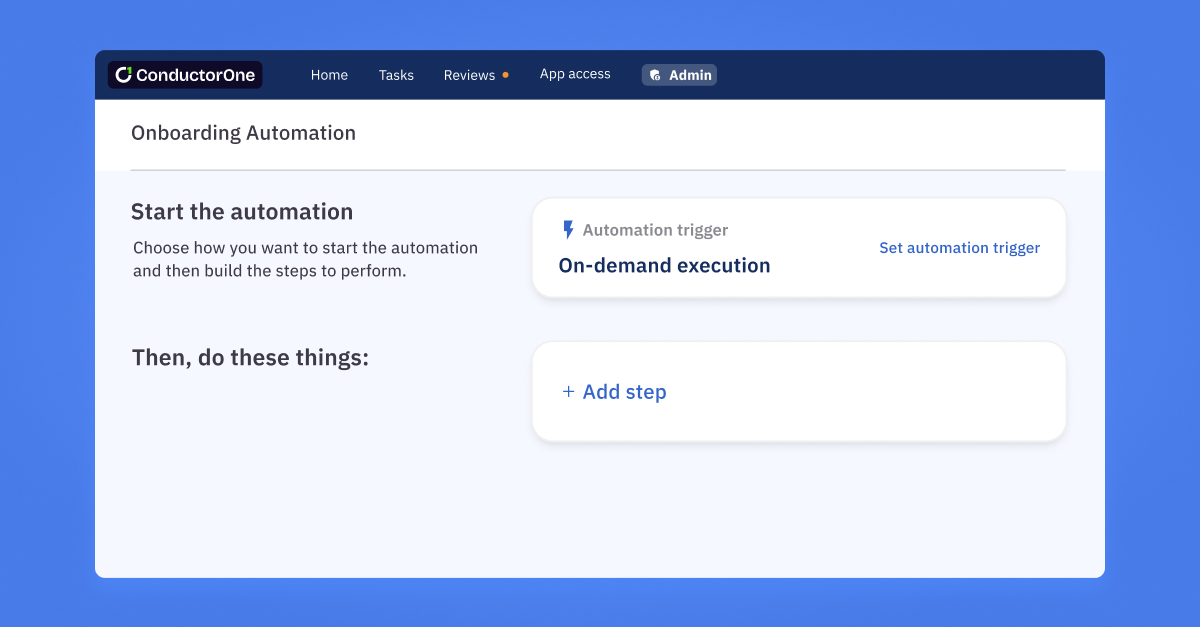Image resolution: width=1200 pixels, height=627 pixels.
Task: Click the shield icon inside the Admin badge
Action: tap(655, 74)
